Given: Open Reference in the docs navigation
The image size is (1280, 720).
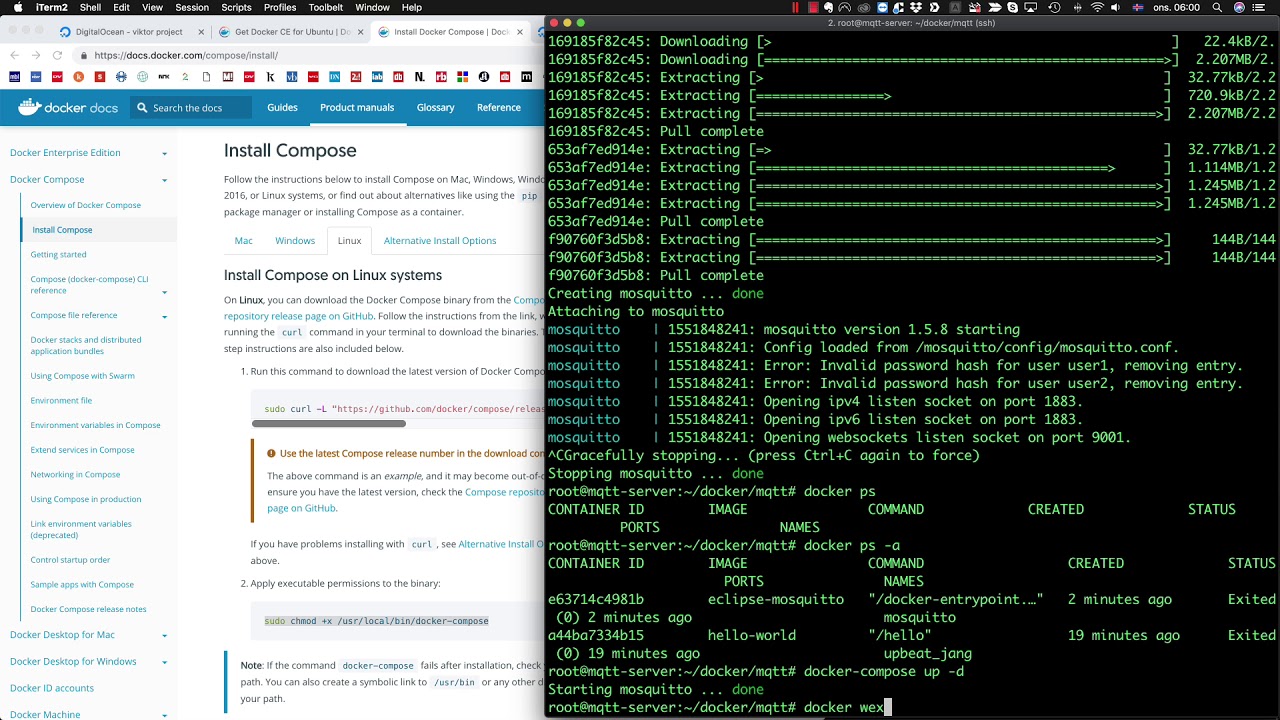Looking at the screenshot, I should click(499, 107).
